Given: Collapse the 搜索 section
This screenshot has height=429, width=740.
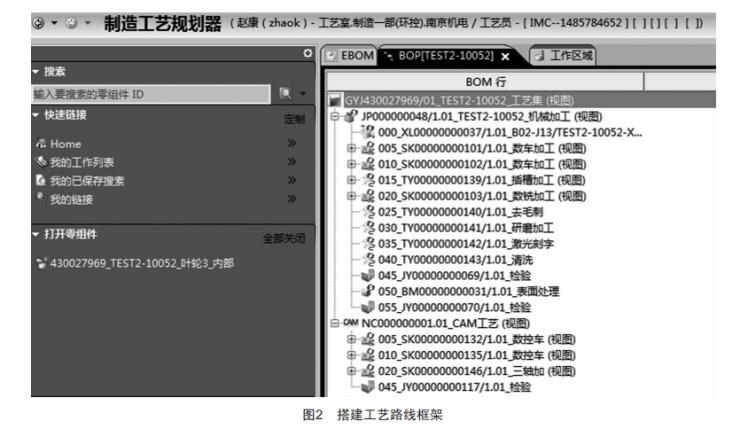Looking at the screenshot, I should coord(36,72).
